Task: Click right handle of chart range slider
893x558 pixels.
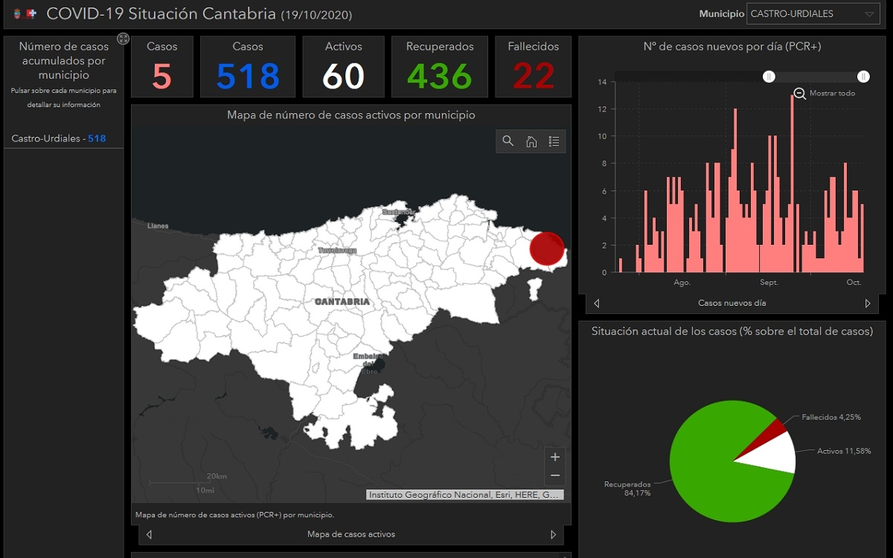Action: tap(863, 76)
